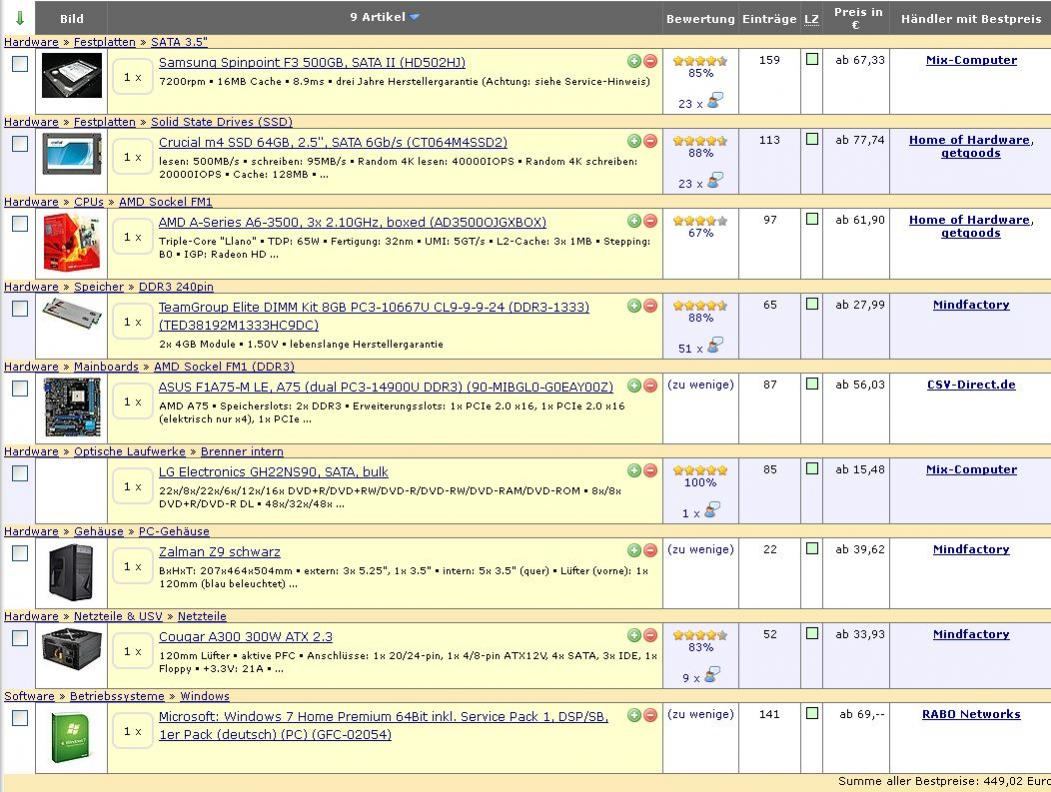This screenshot has width=1051, height=792.
Task: Click the green down arrow in table header
Action: tap(19, 18)
